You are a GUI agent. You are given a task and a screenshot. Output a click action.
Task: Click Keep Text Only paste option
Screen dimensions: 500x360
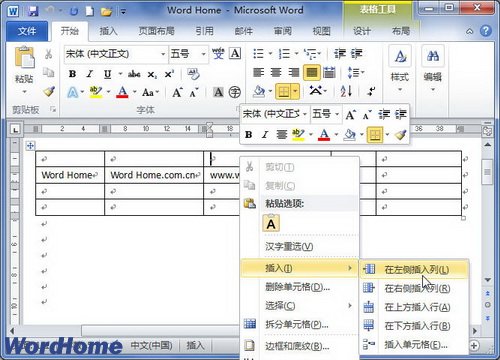click(x=271, y=223)
